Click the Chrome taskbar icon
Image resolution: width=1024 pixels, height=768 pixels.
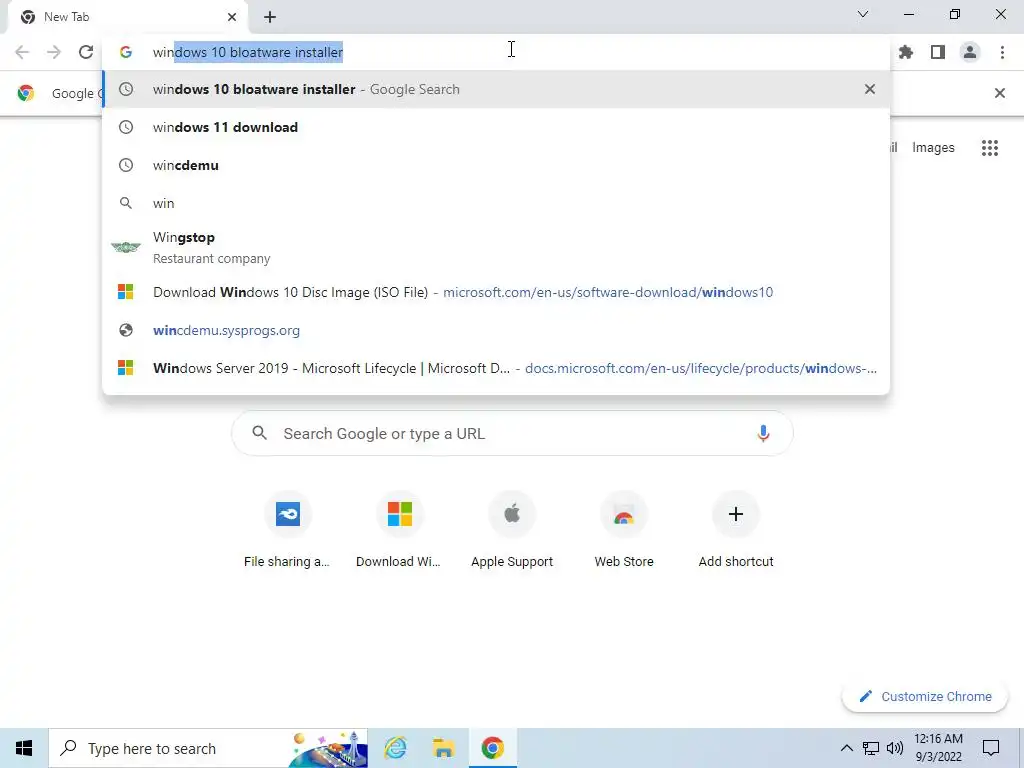point(492,748)
